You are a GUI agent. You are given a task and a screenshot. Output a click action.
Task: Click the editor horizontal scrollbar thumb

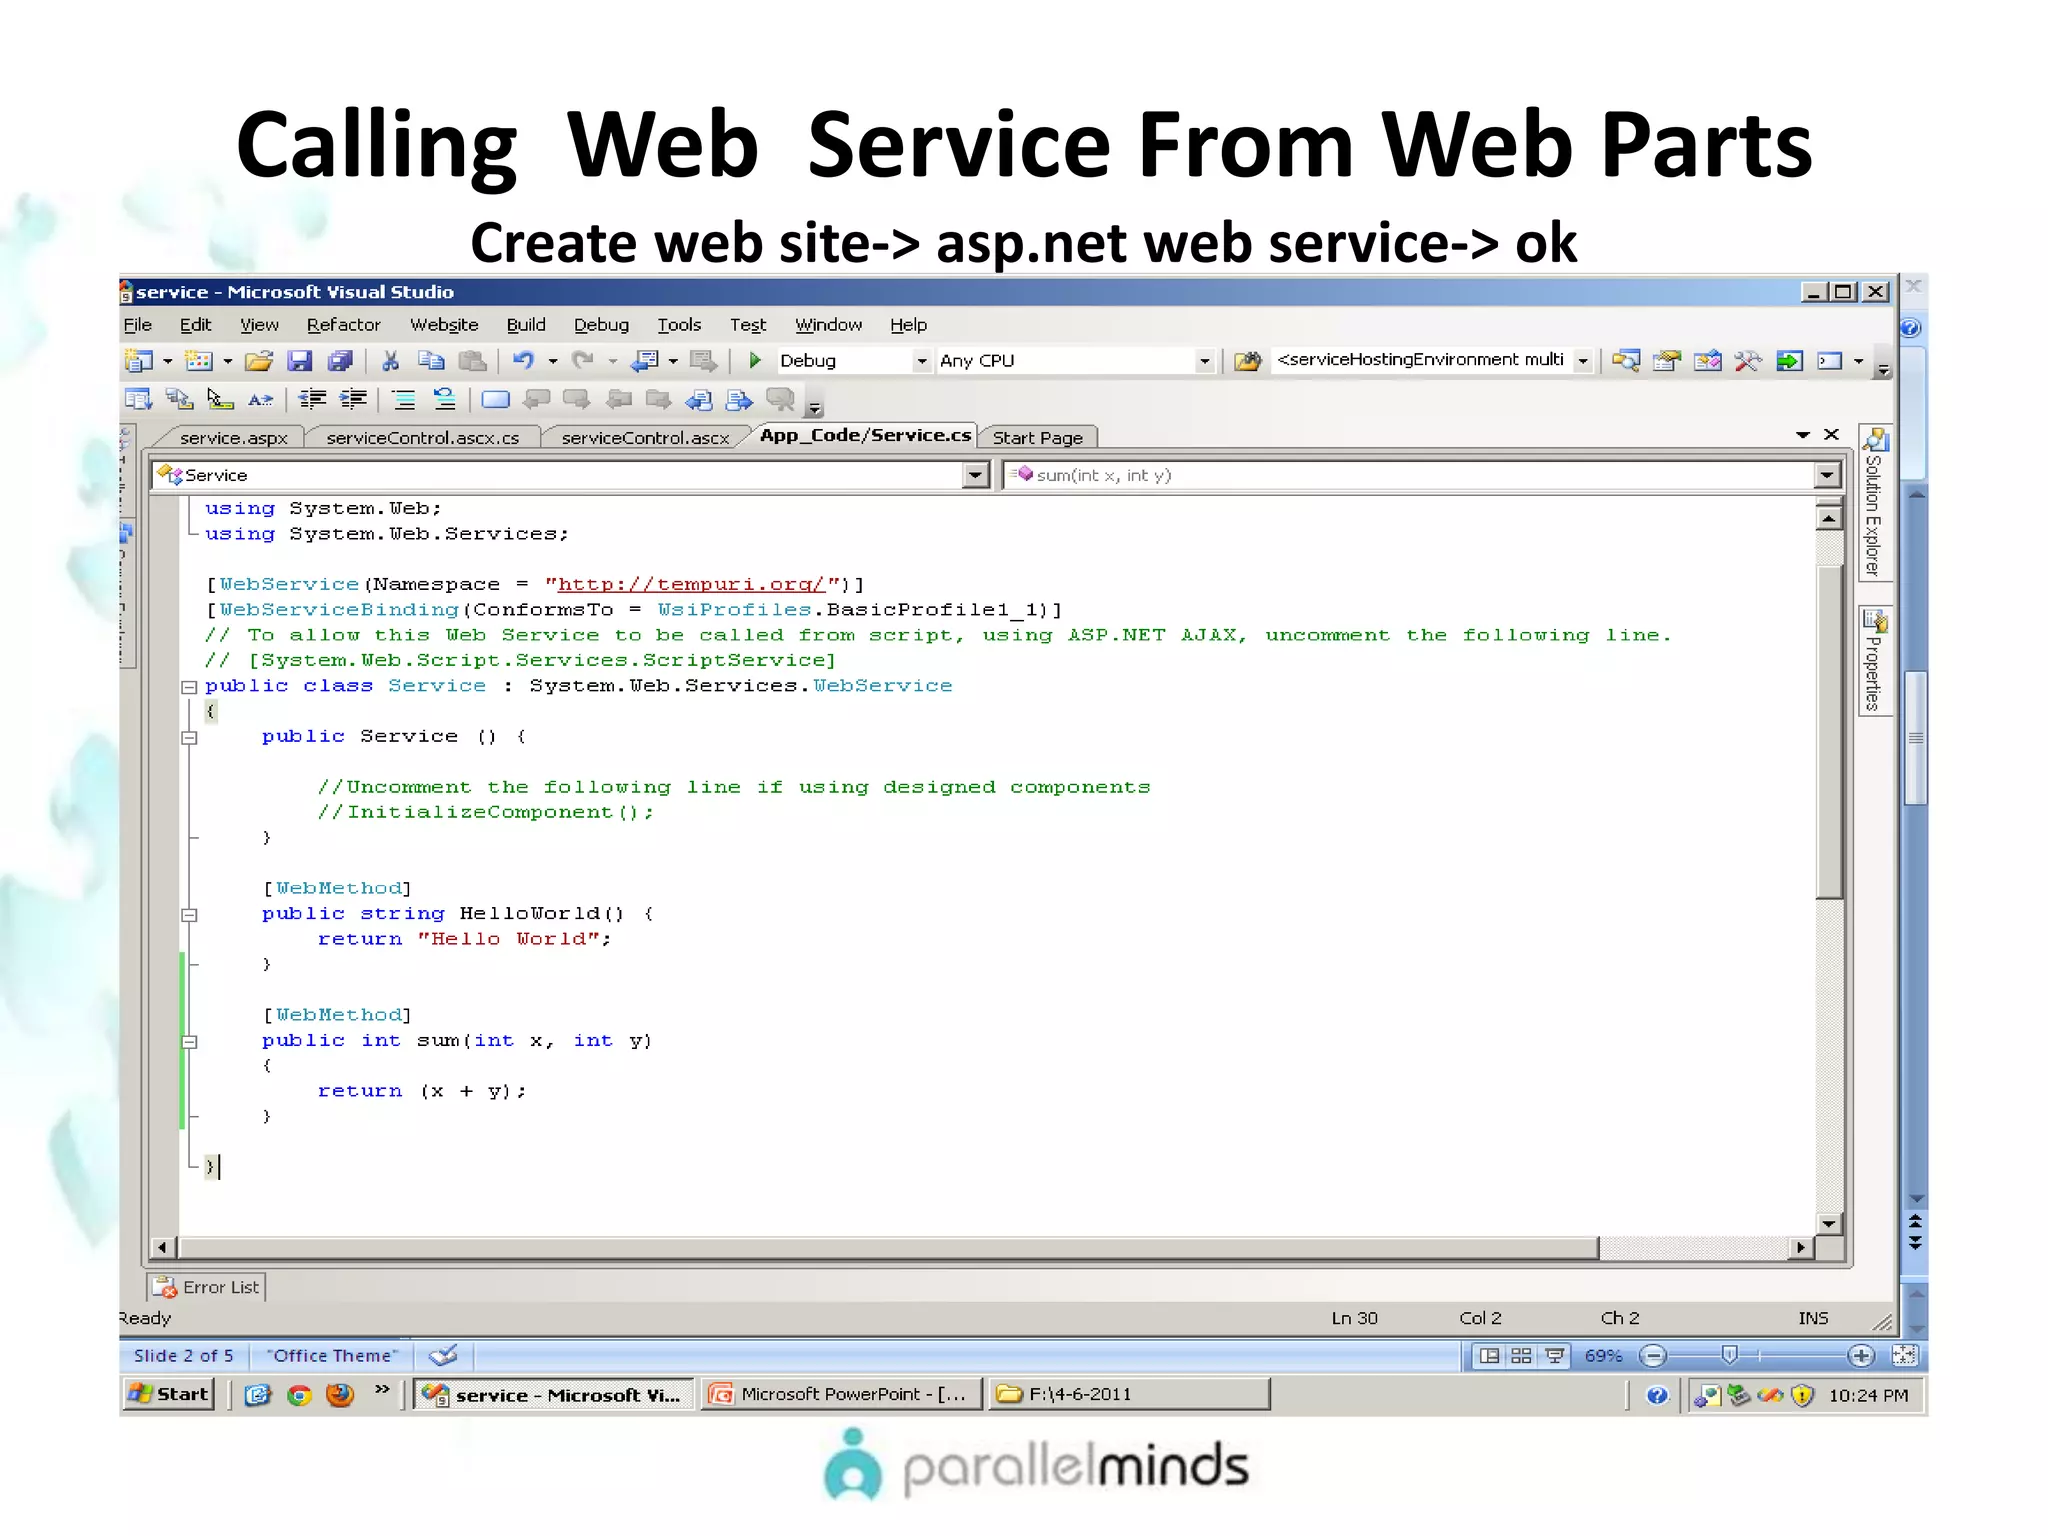[888, 1248]
